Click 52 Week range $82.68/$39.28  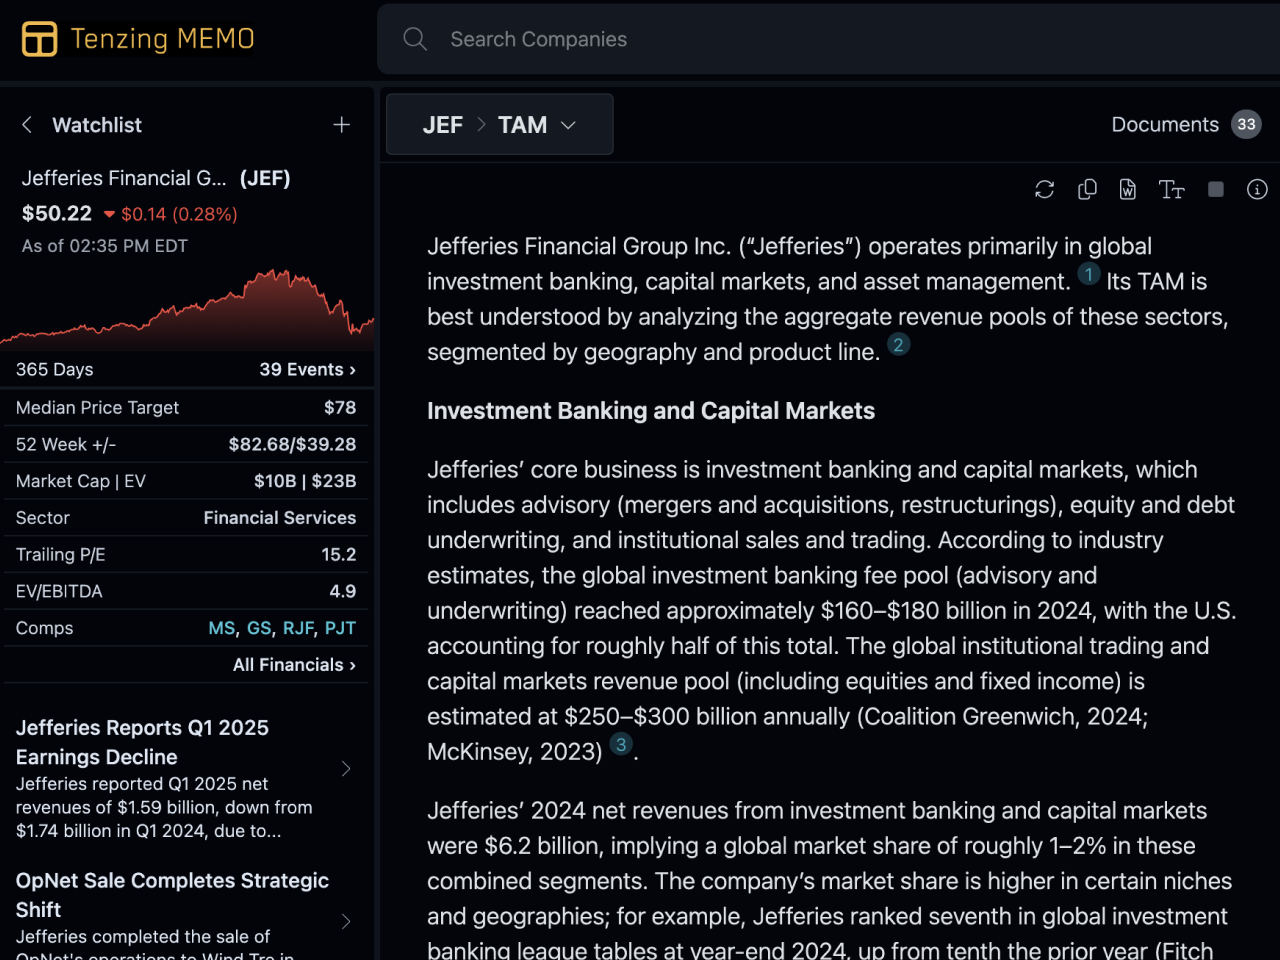pos(292,444)
